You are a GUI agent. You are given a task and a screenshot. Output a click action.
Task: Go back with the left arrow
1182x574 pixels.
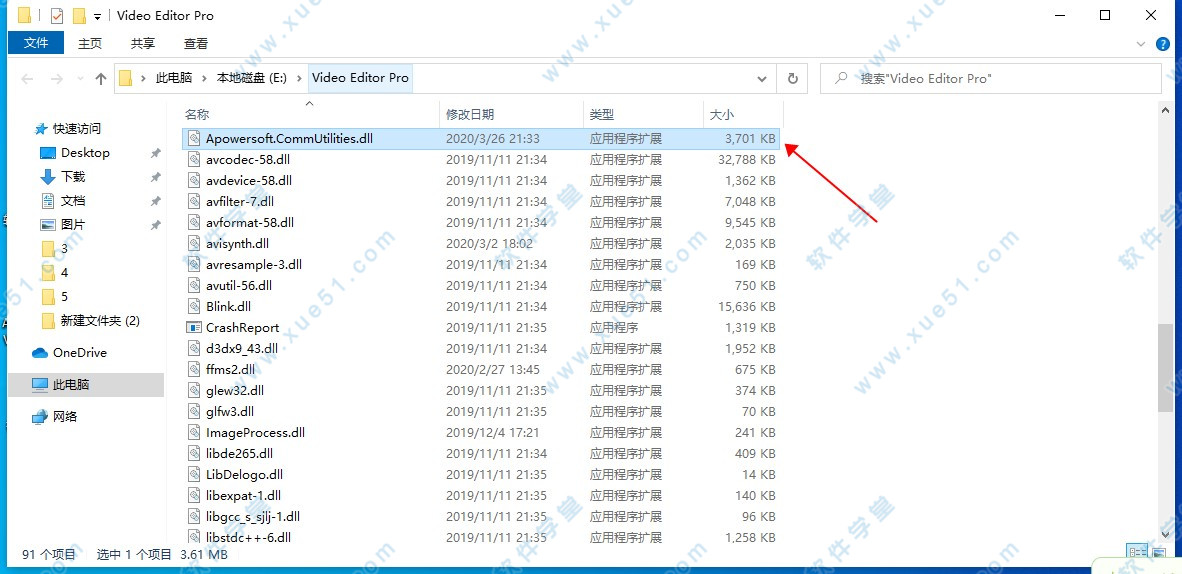[27, 78]
